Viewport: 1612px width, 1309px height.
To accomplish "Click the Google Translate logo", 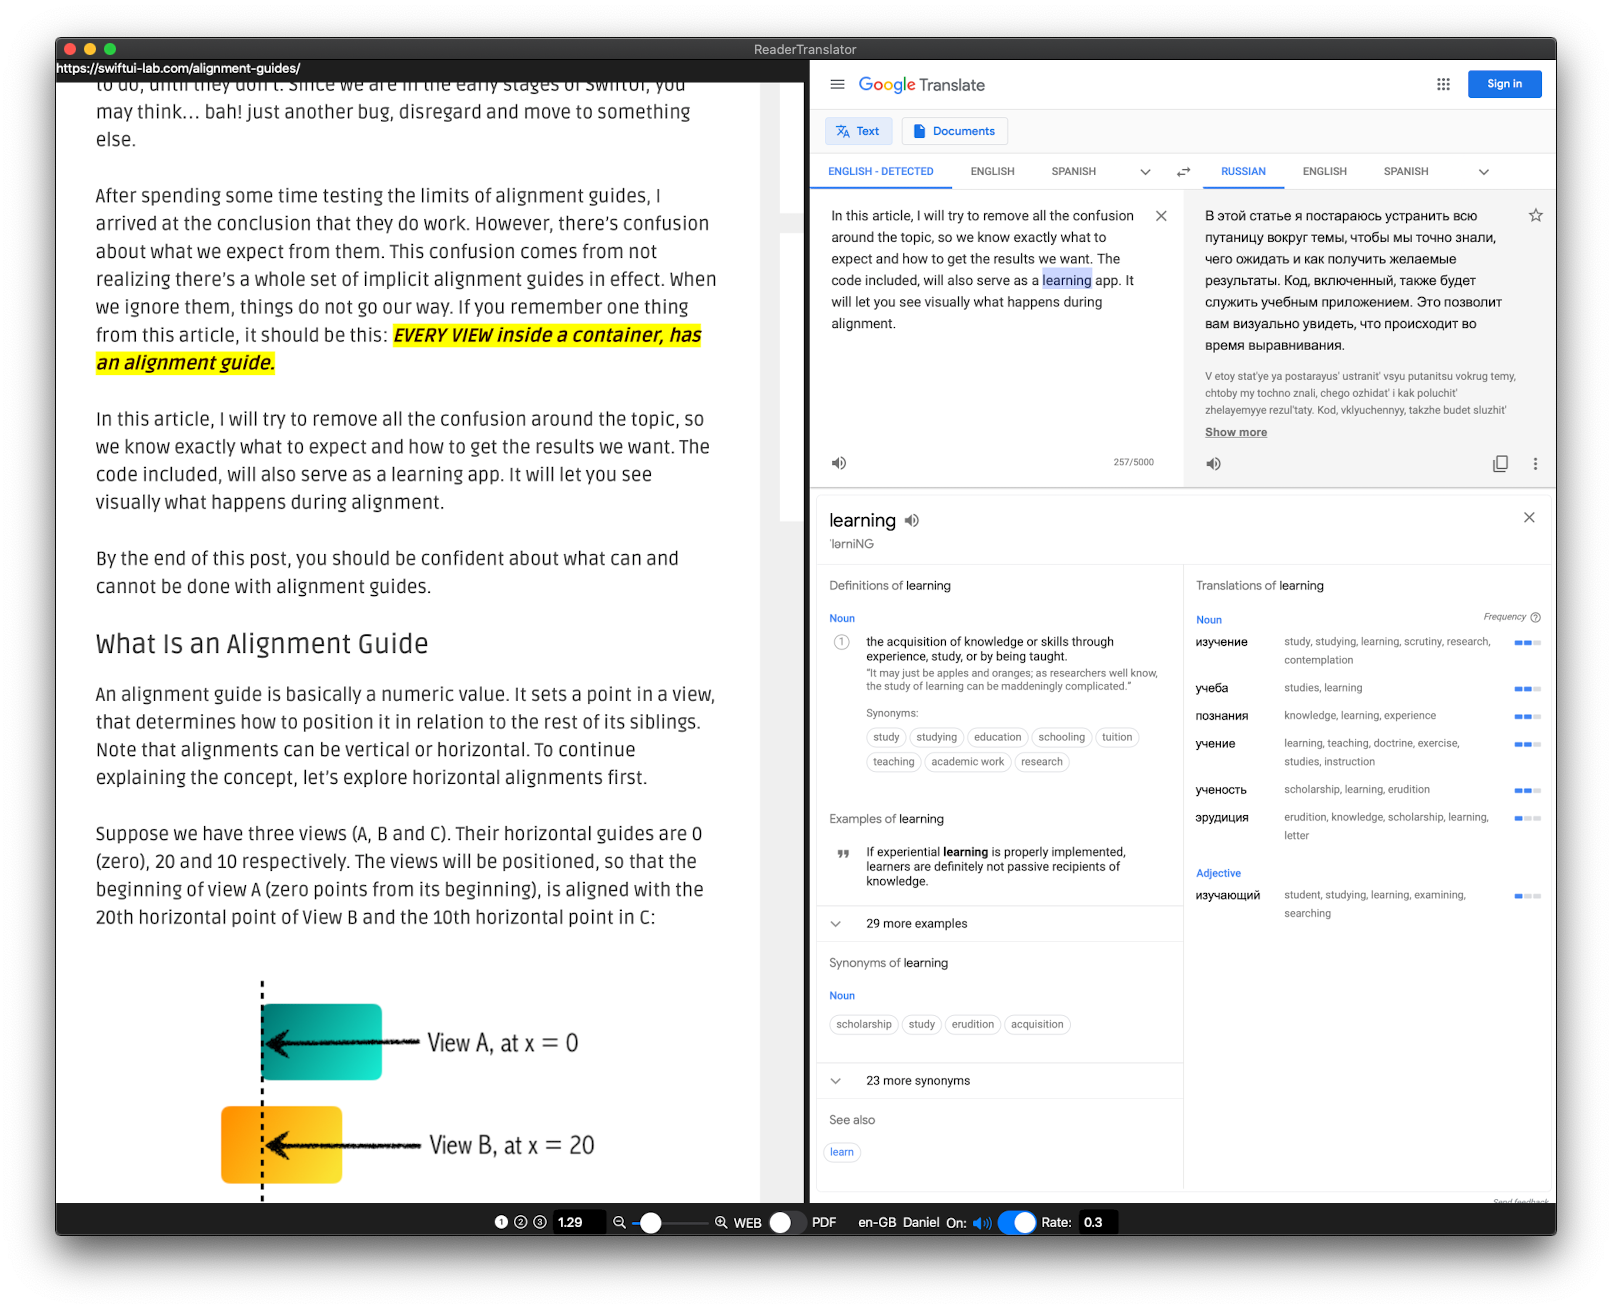I will (x=921, y=85).
